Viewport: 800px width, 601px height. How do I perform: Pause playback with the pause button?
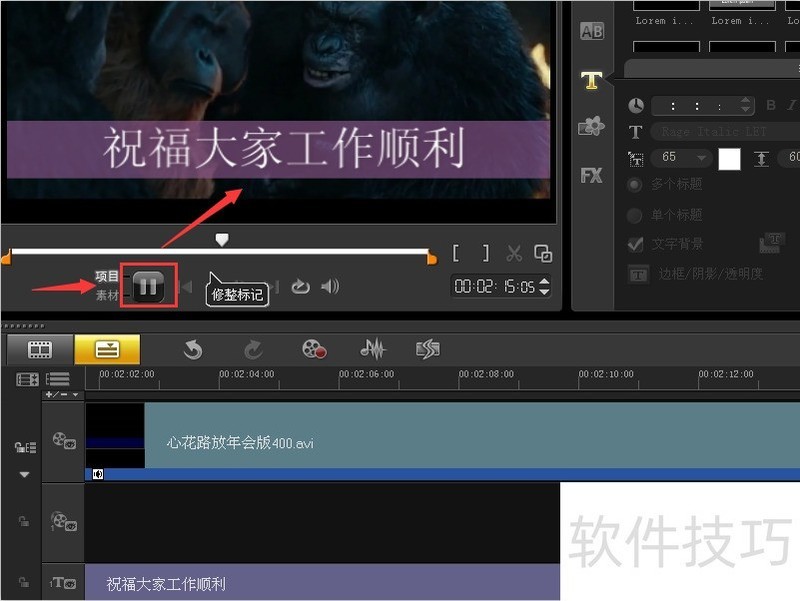(148, 286)
